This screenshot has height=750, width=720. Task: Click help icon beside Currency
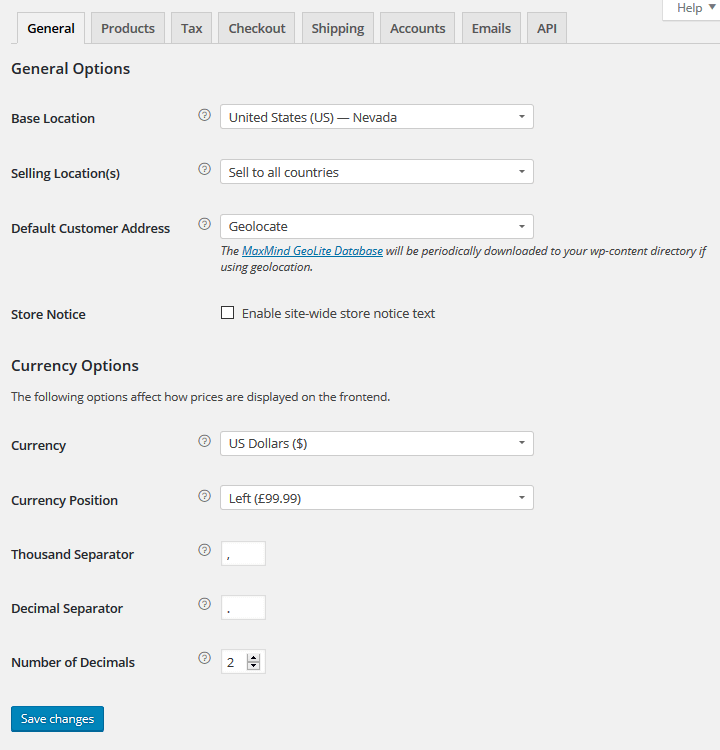coord(205,441)
